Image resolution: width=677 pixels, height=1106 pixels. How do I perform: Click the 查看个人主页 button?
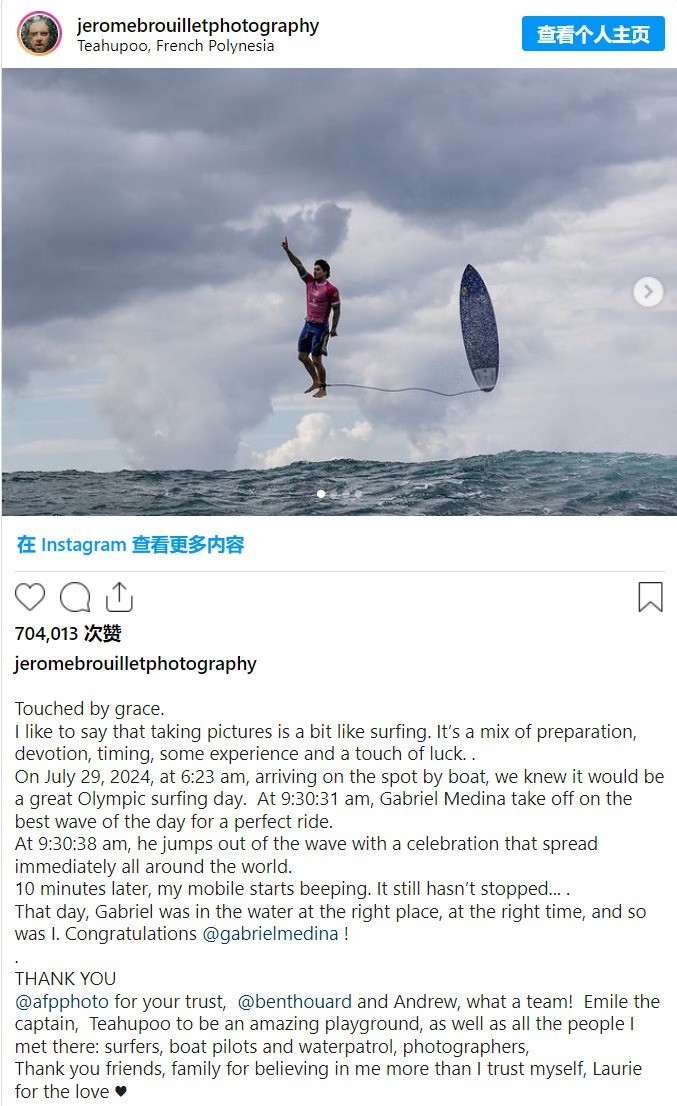593,34
